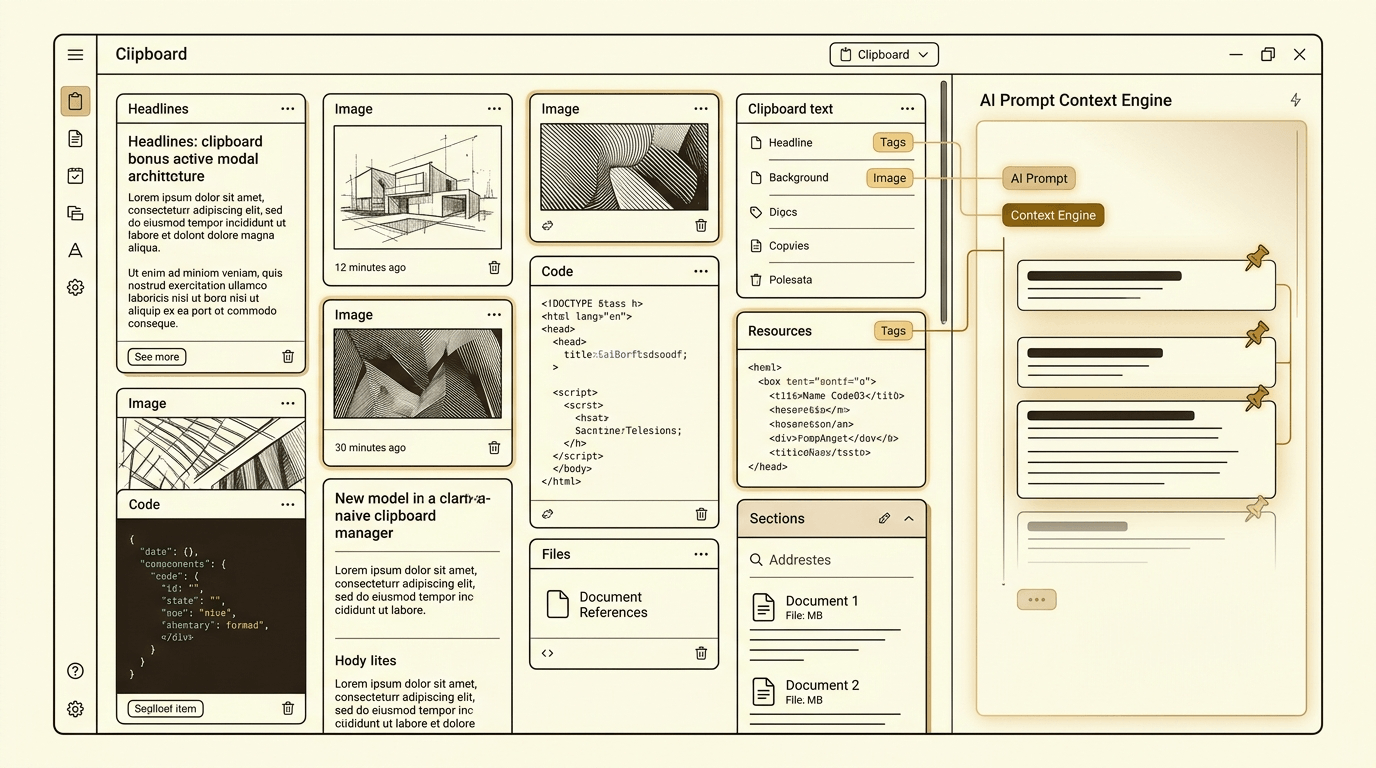Open the Headlines card options menu
The image size is (1376, 768).
288,109
